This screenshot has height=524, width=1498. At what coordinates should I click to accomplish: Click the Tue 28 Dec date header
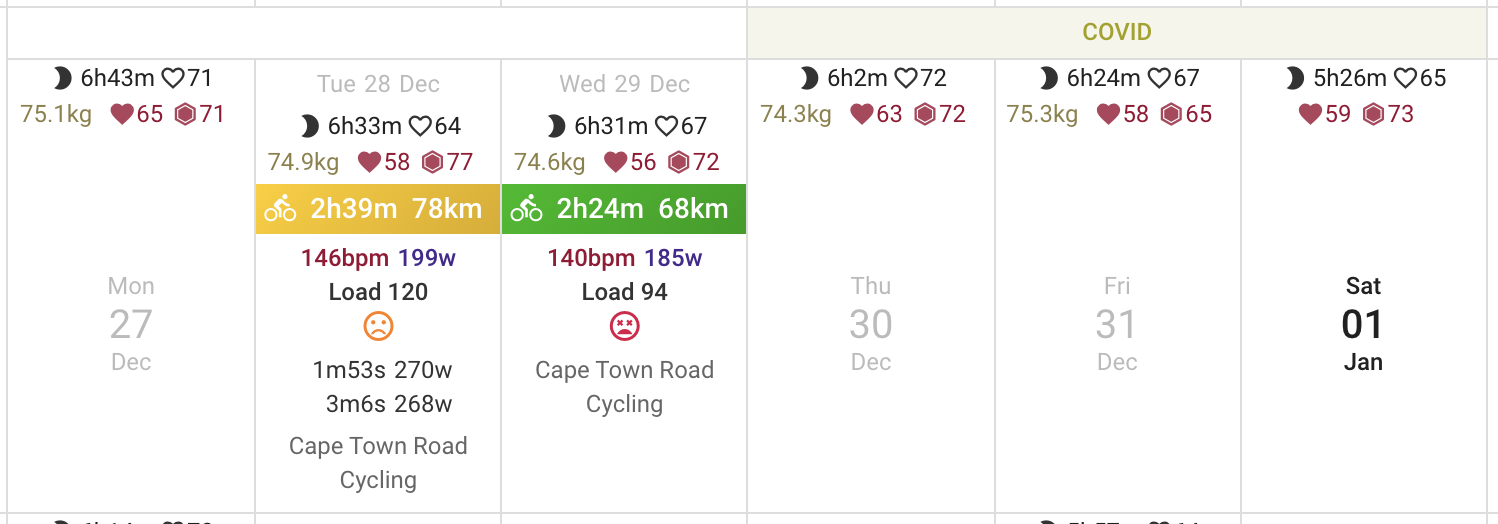point(378,84)
